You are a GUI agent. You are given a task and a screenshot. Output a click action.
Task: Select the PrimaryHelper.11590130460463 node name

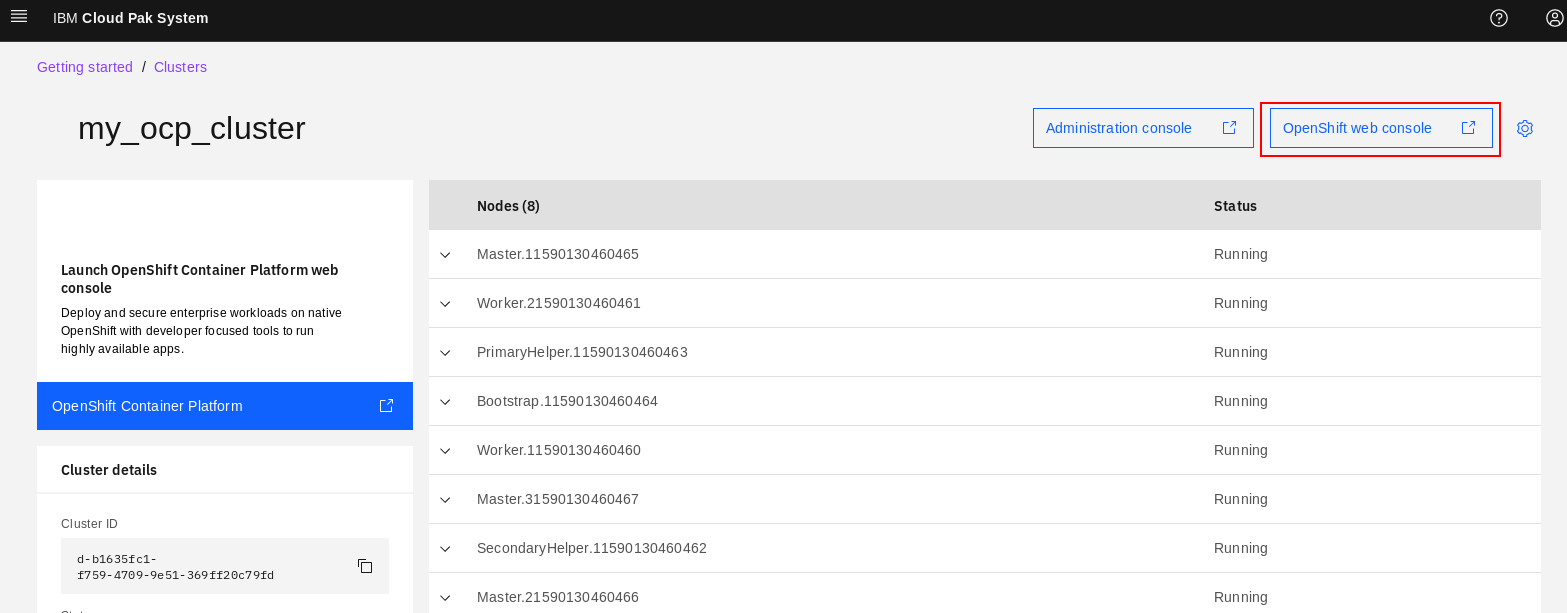[582, 352]
